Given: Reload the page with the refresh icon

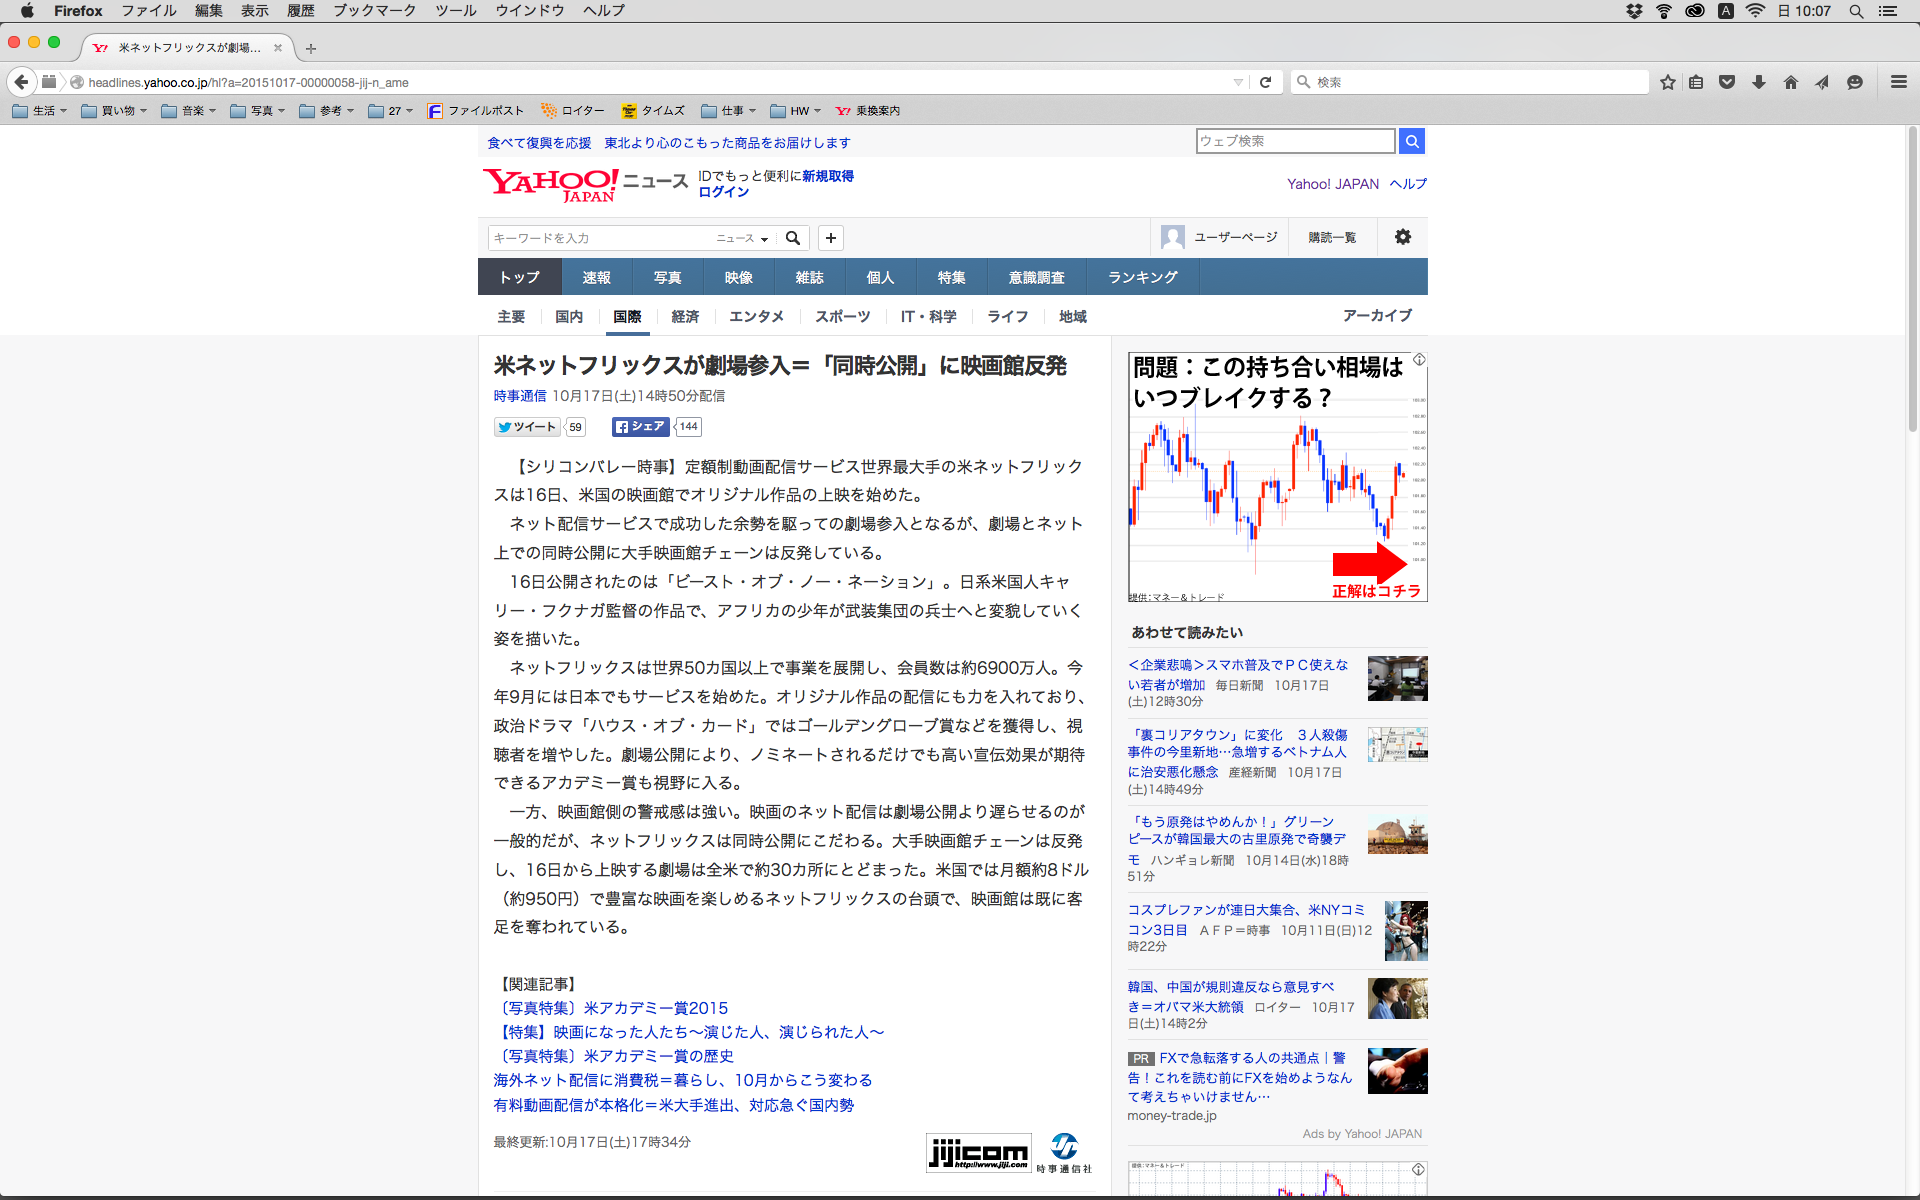Looking at the screenshot, I should click(x=1265, y=82).
